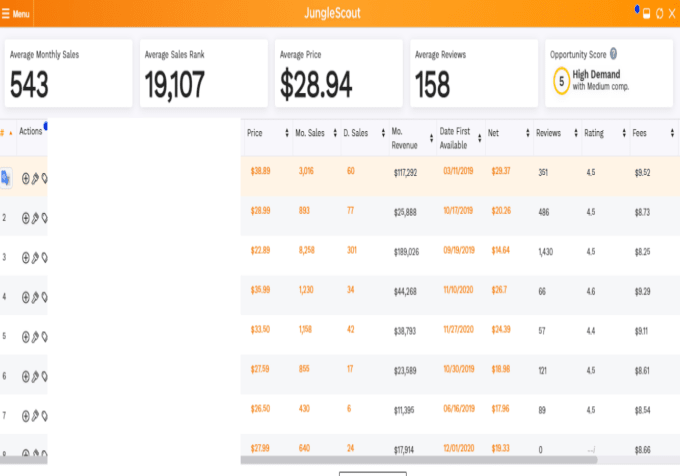Click sort arrows beside Rating header
680x476 pixels.
[x=624, y=133]
